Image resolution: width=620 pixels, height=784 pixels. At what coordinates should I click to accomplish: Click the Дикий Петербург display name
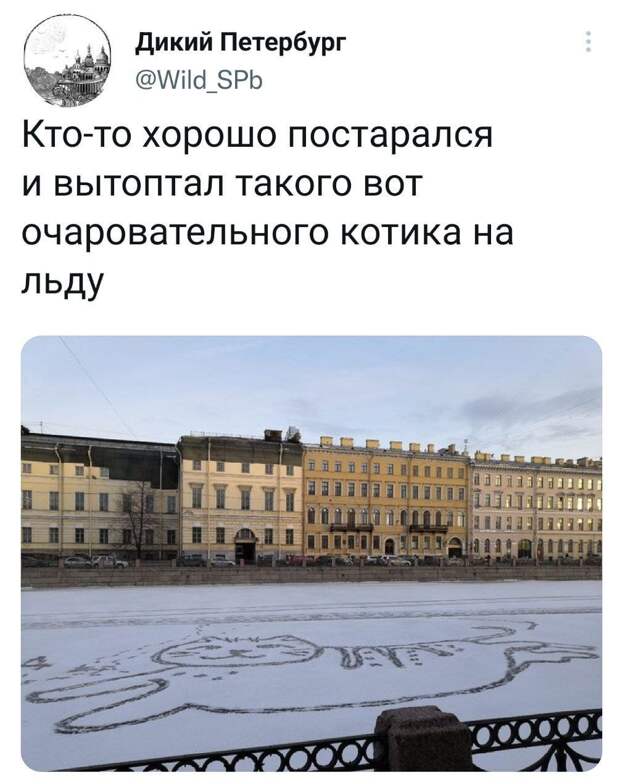241,44
